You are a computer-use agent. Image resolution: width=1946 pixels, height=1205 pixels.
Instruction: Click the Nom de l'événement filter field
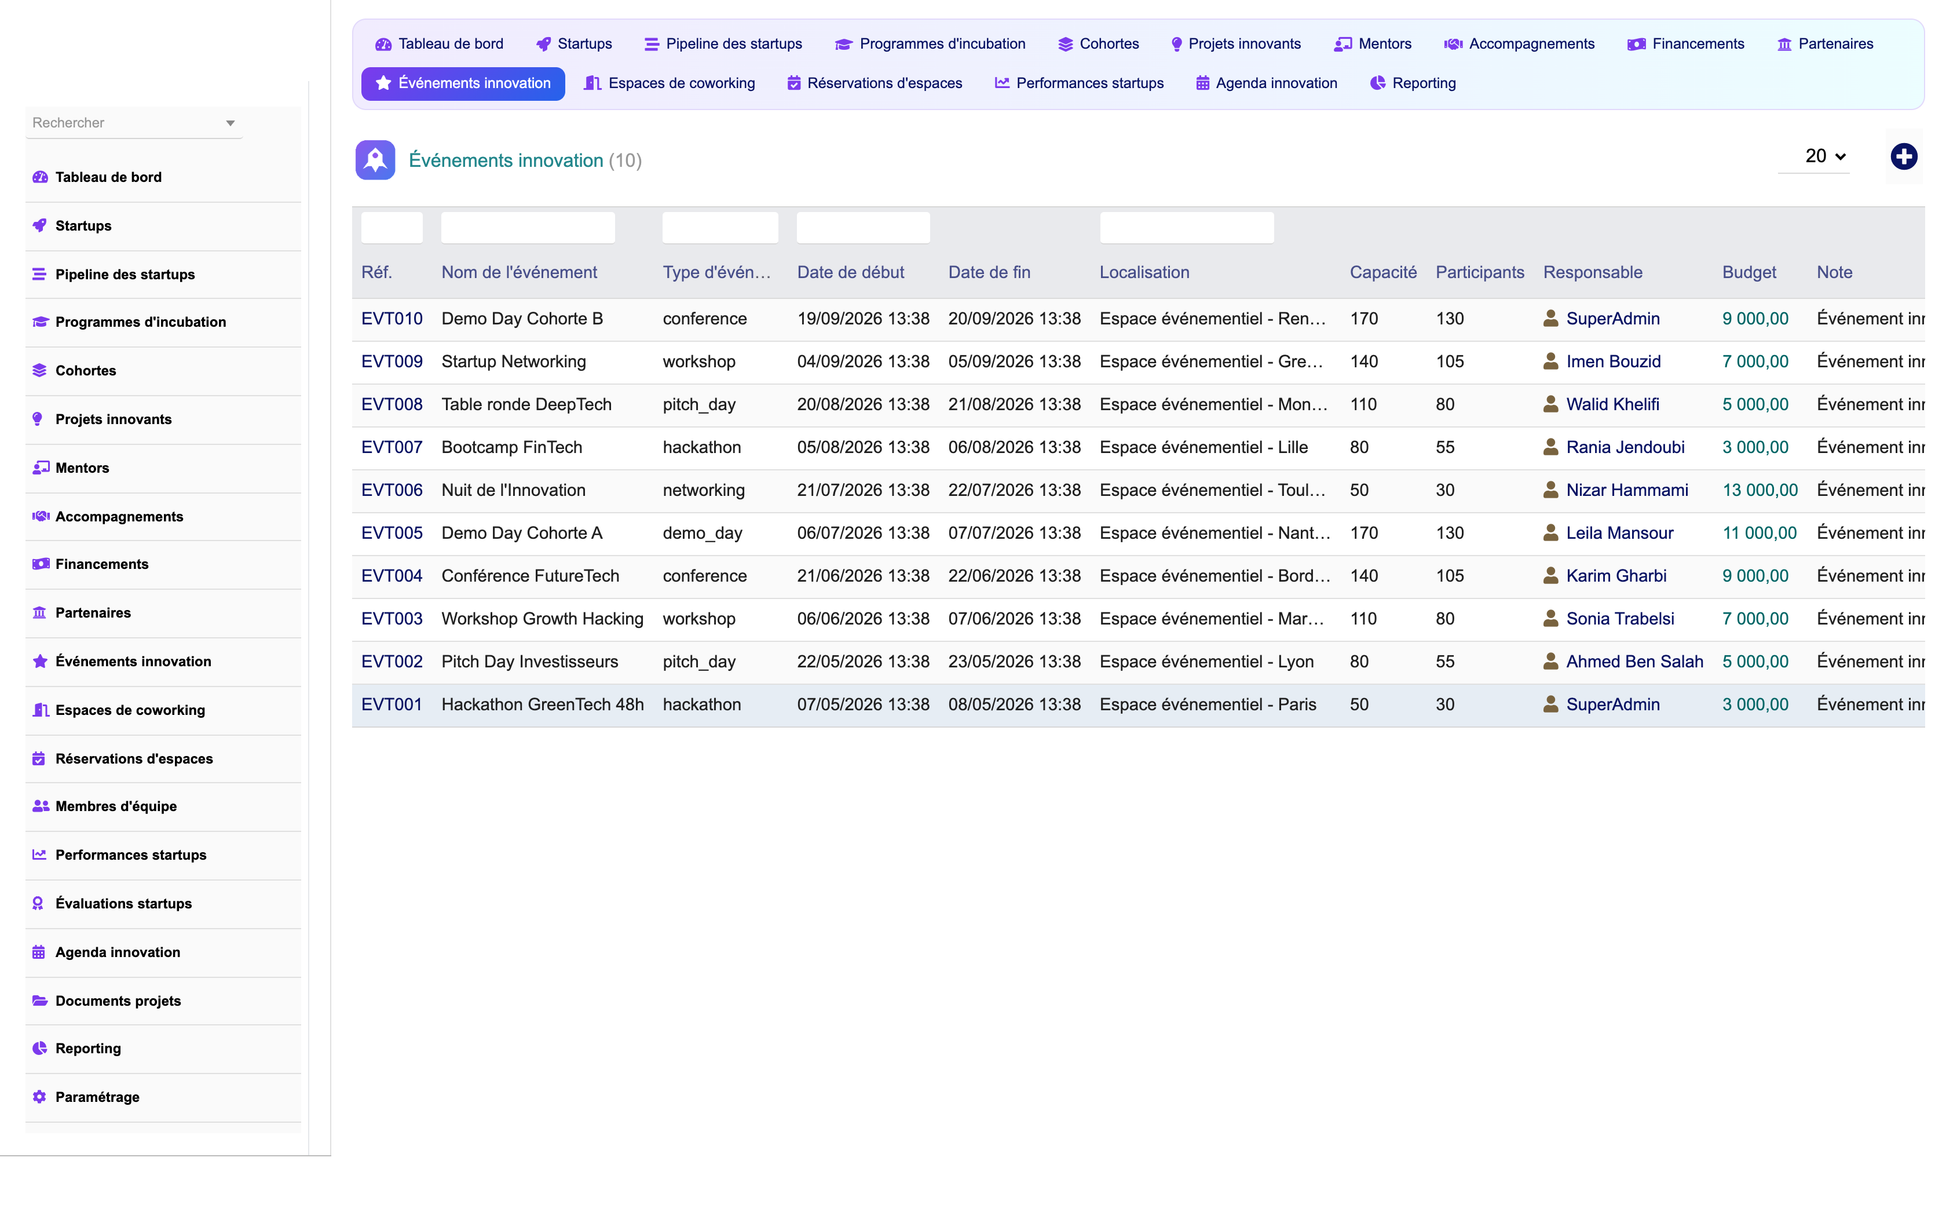pos(528,227)
